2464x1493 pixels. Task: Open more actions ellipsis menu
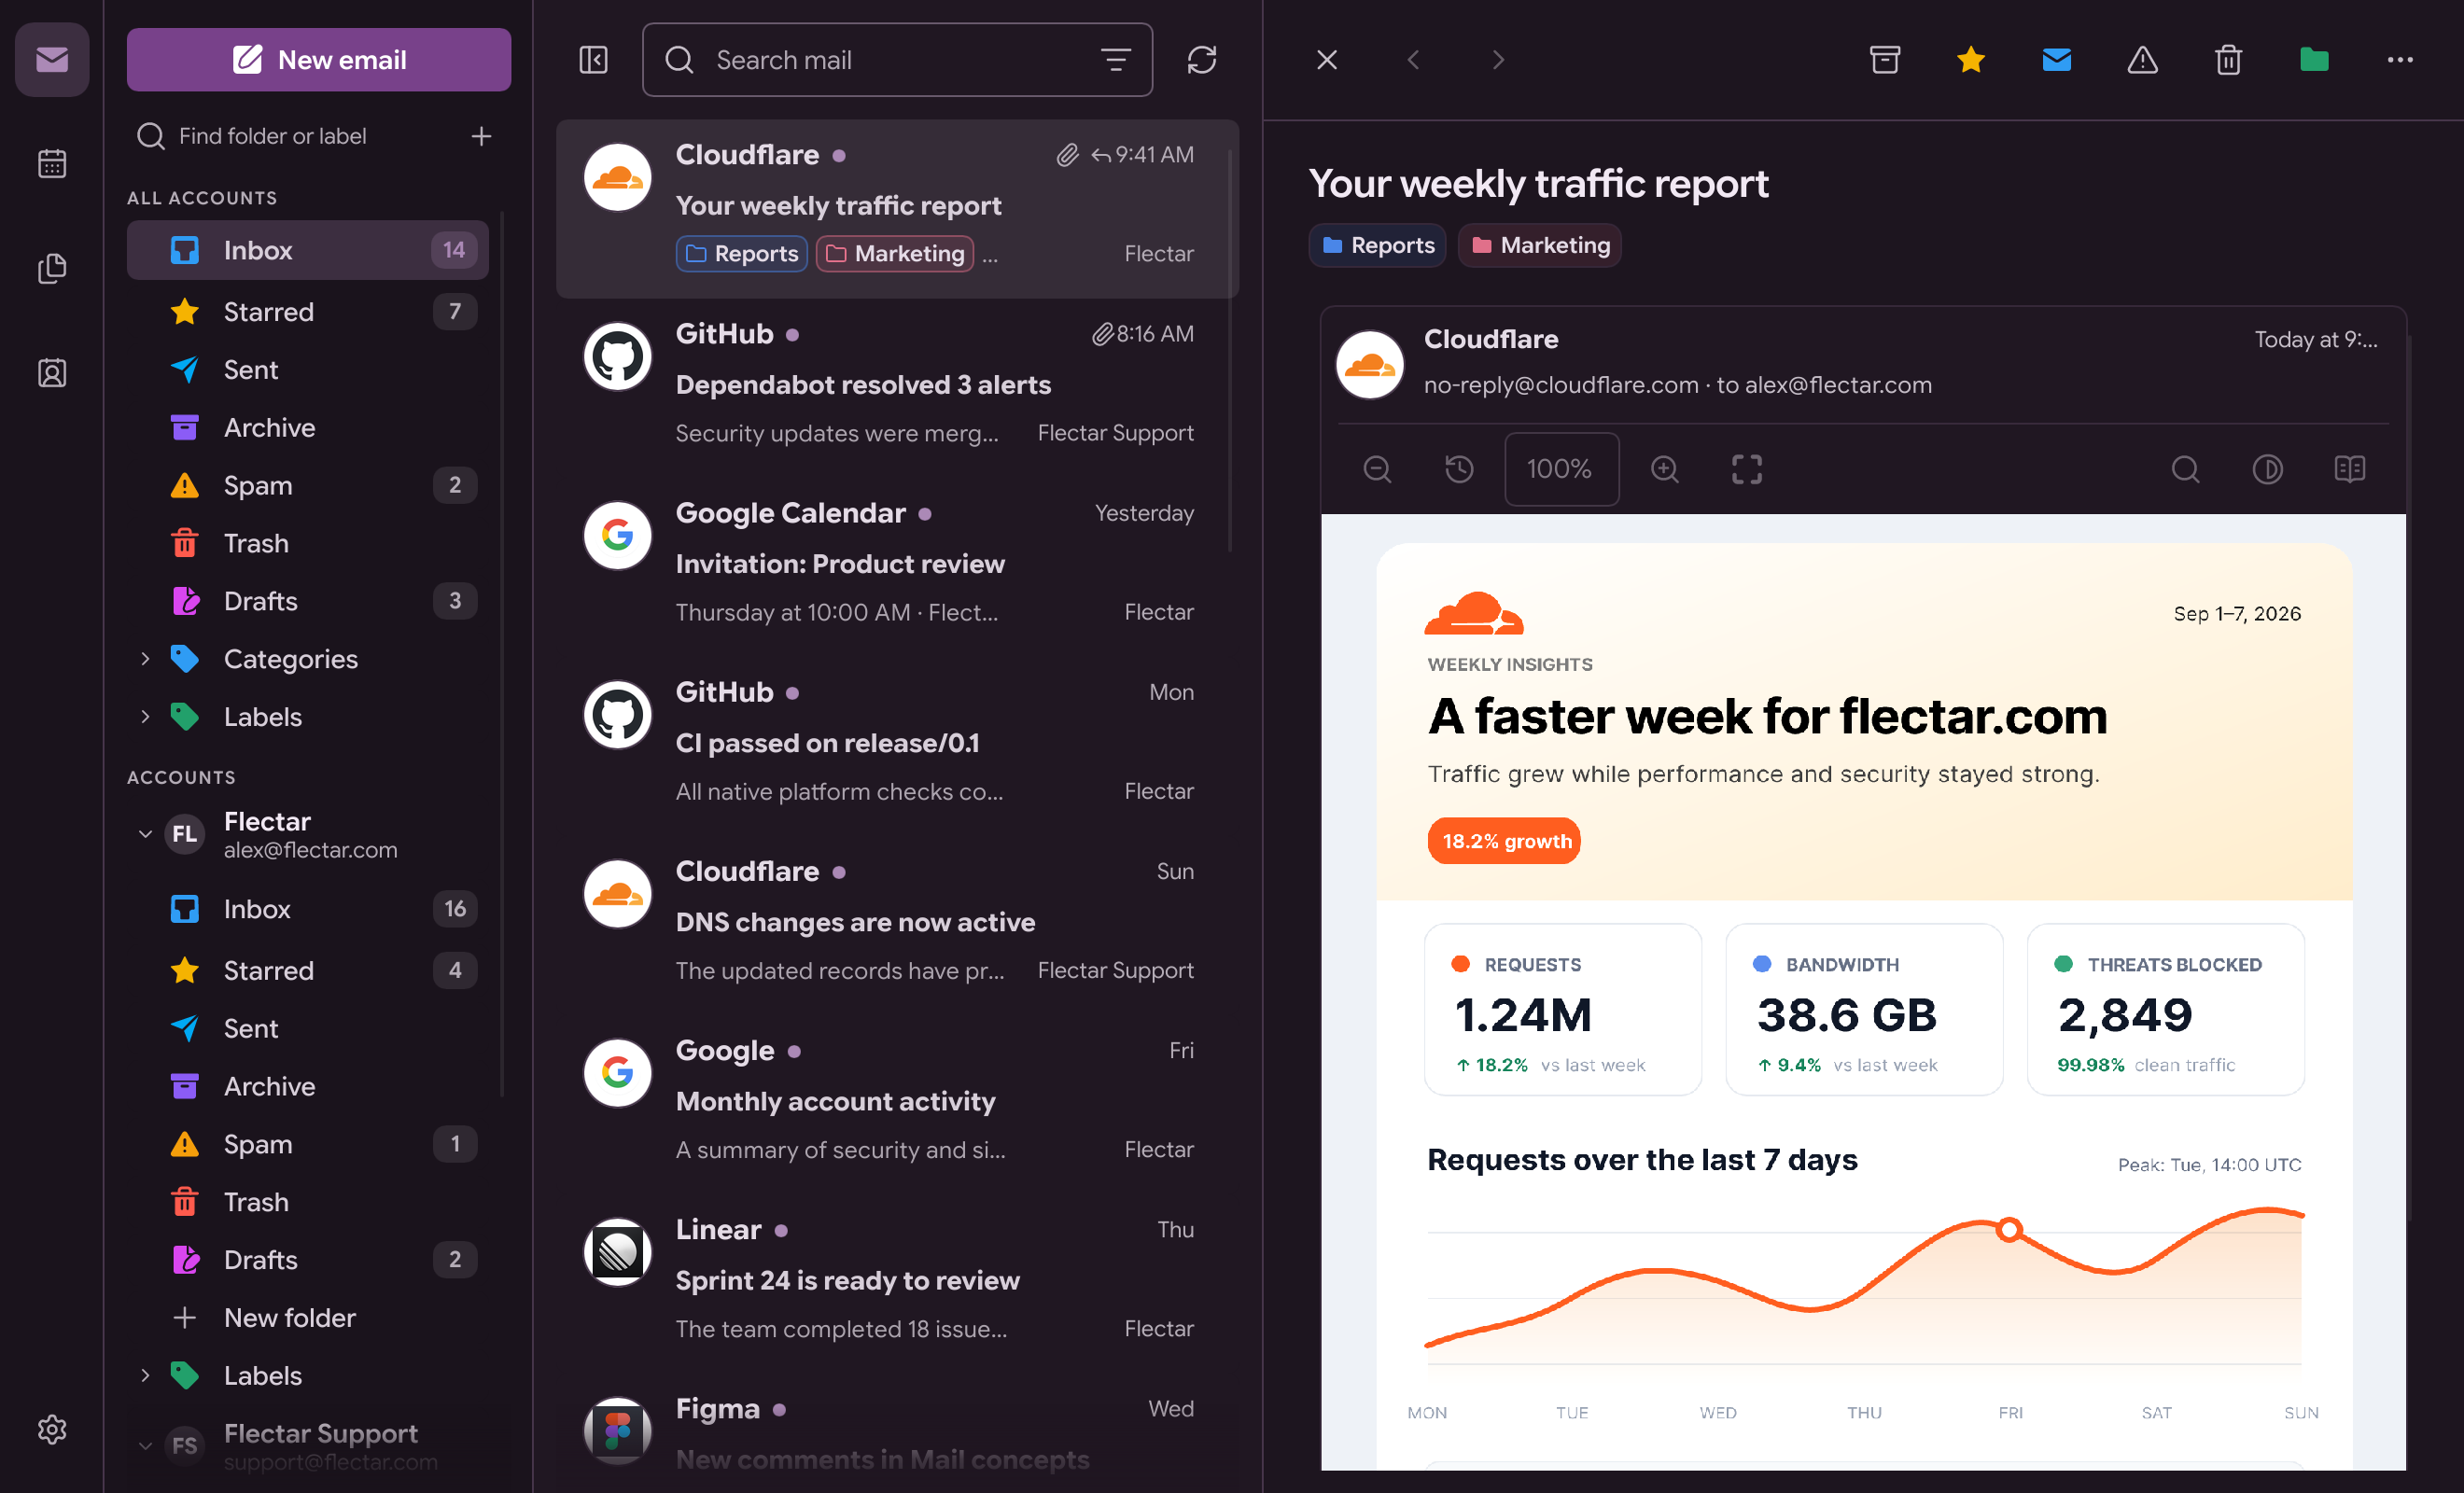click(x=2400, y=60)
